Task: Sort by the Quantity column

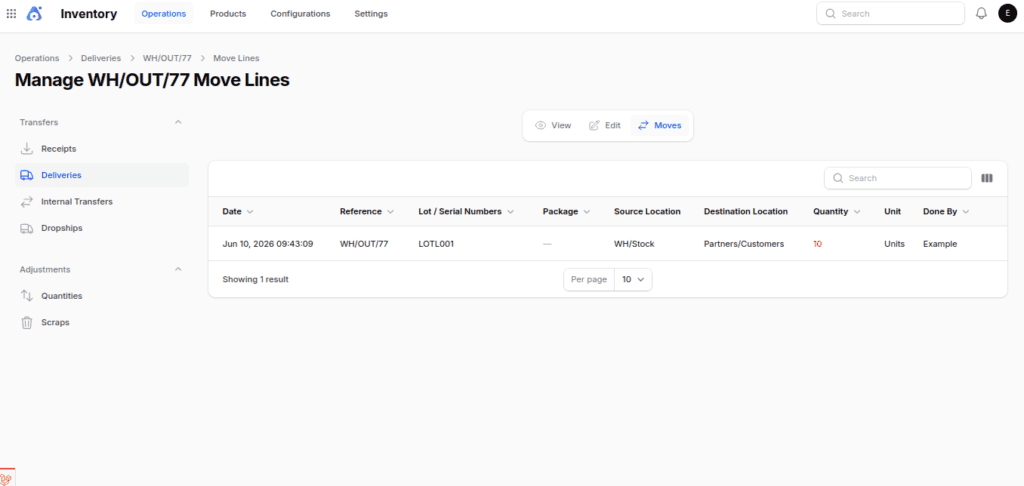Action: pyautogui.click(x=837, y=212)
